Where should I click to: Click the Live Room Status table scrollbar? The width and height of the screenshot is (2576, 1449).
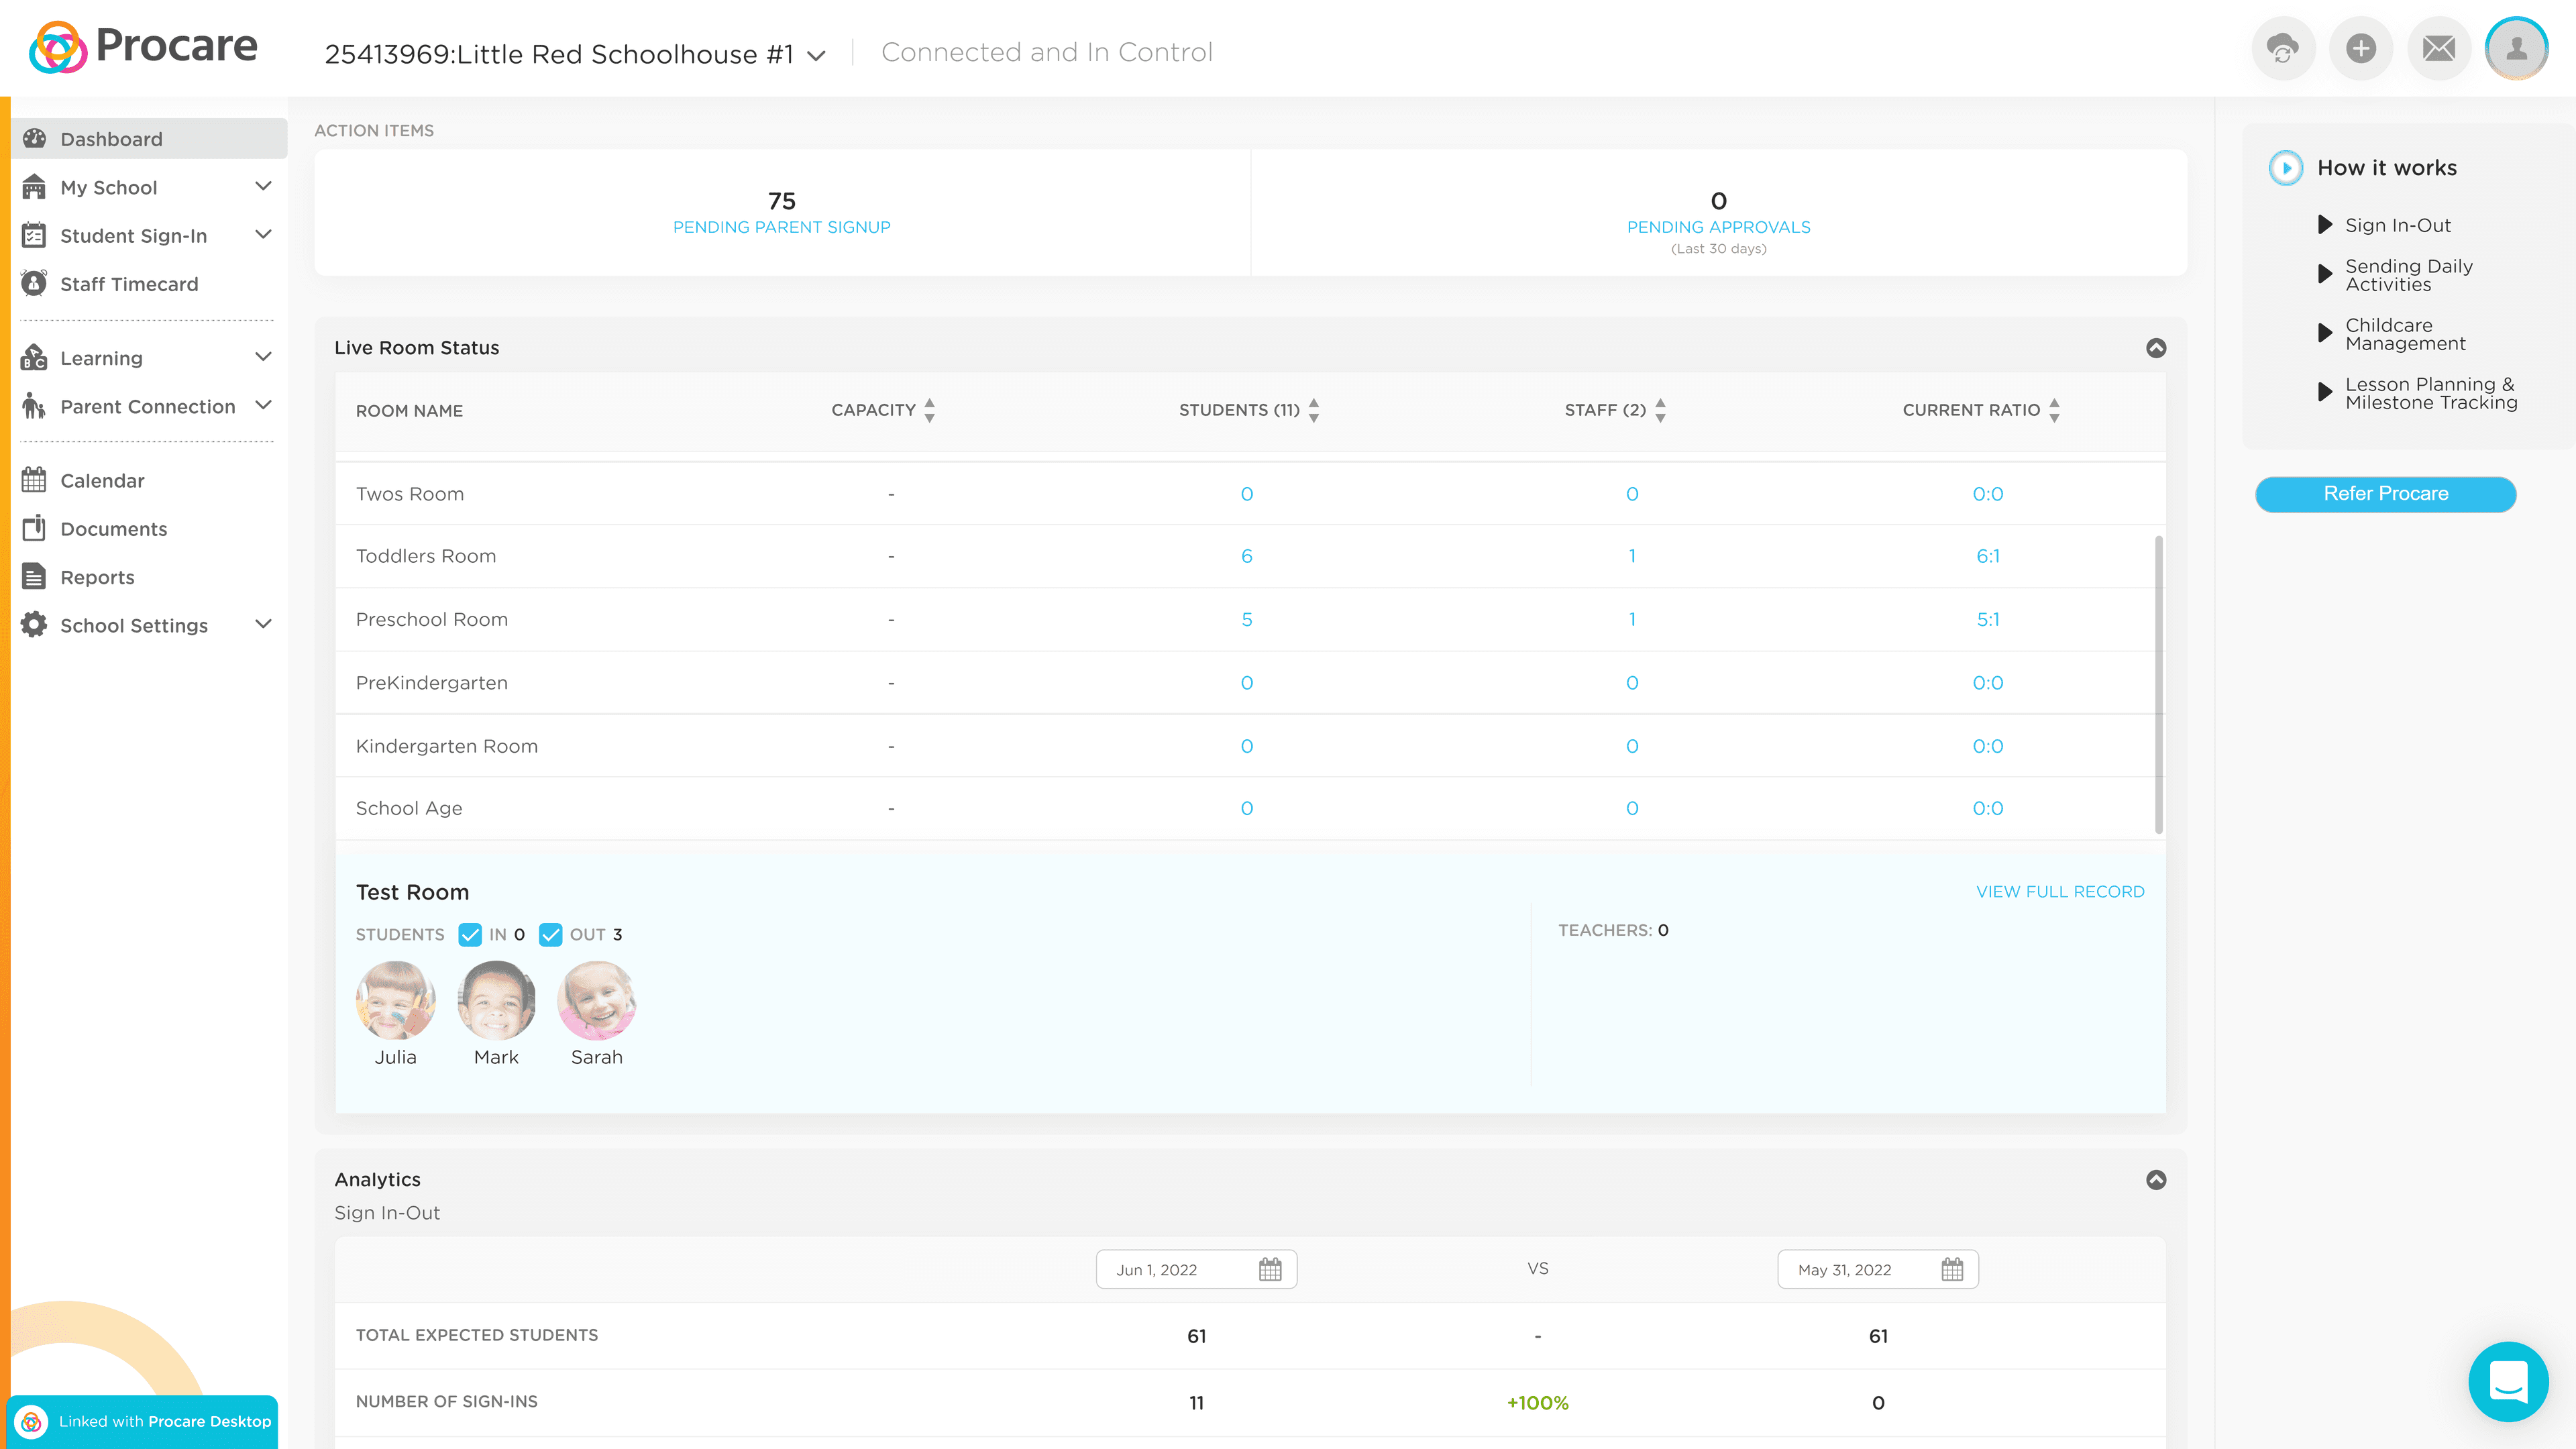click(x=2158, y=684)
